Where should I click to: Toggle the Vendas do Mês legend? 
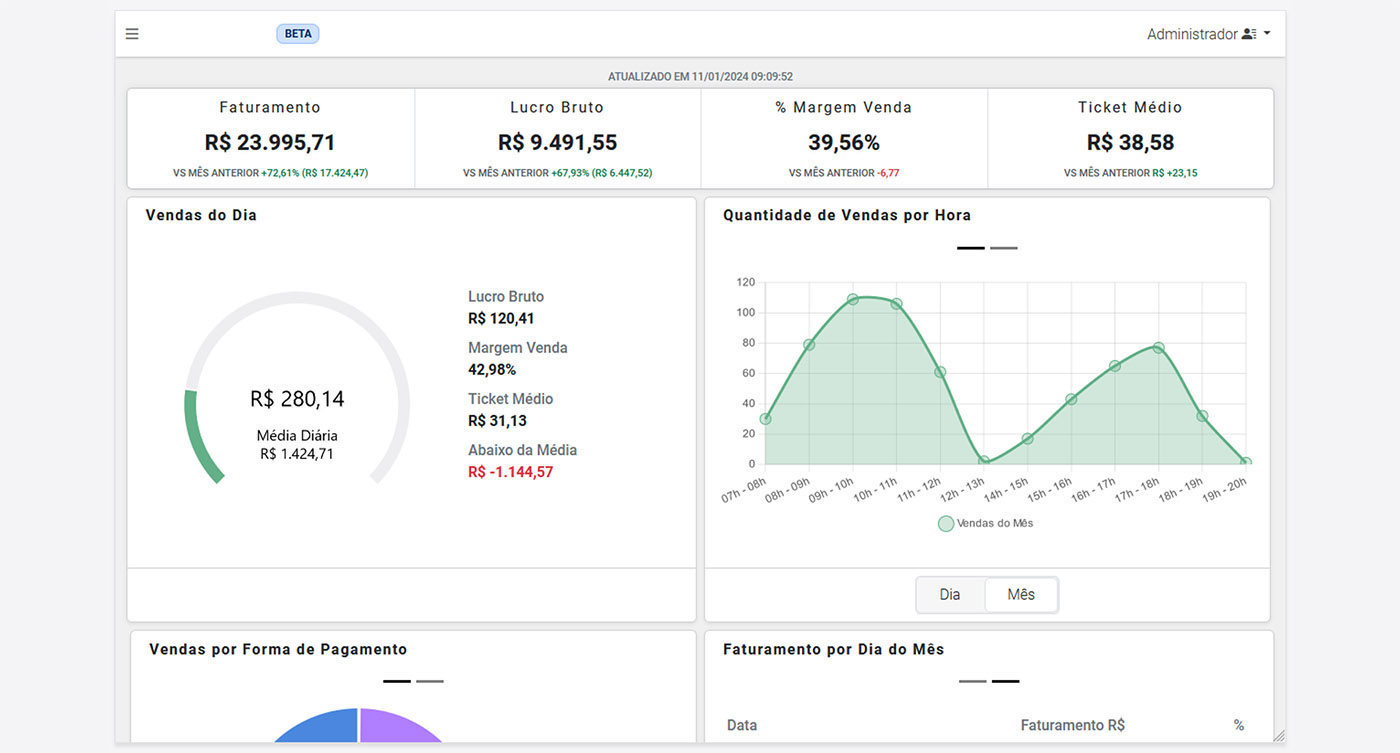986,523
